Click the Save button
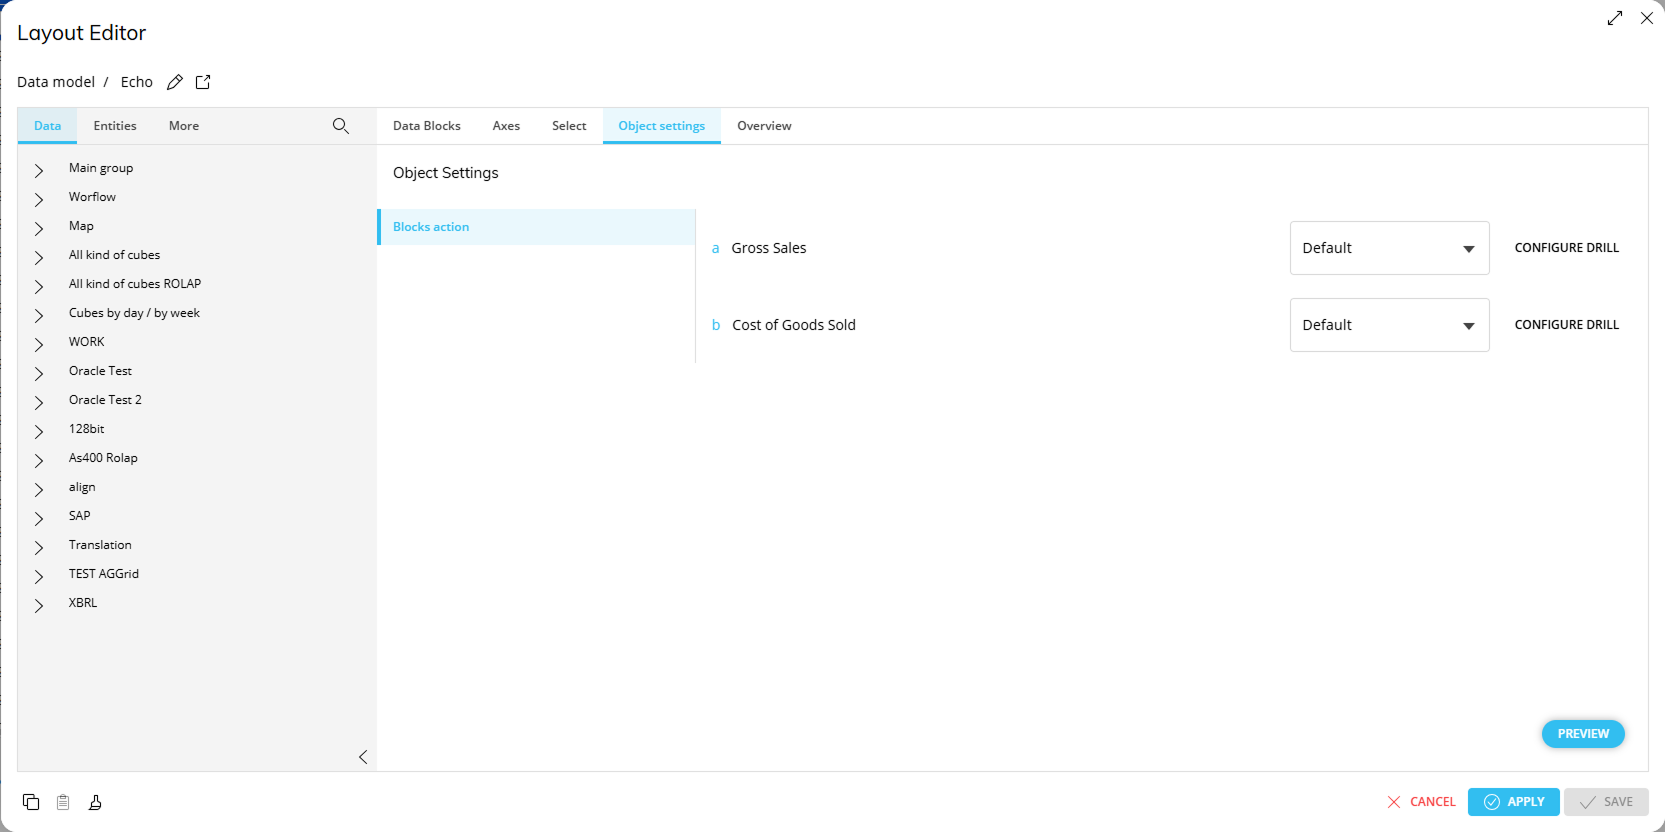The width and height of the screenshot is (1665, 832). tap(1606, 802)
